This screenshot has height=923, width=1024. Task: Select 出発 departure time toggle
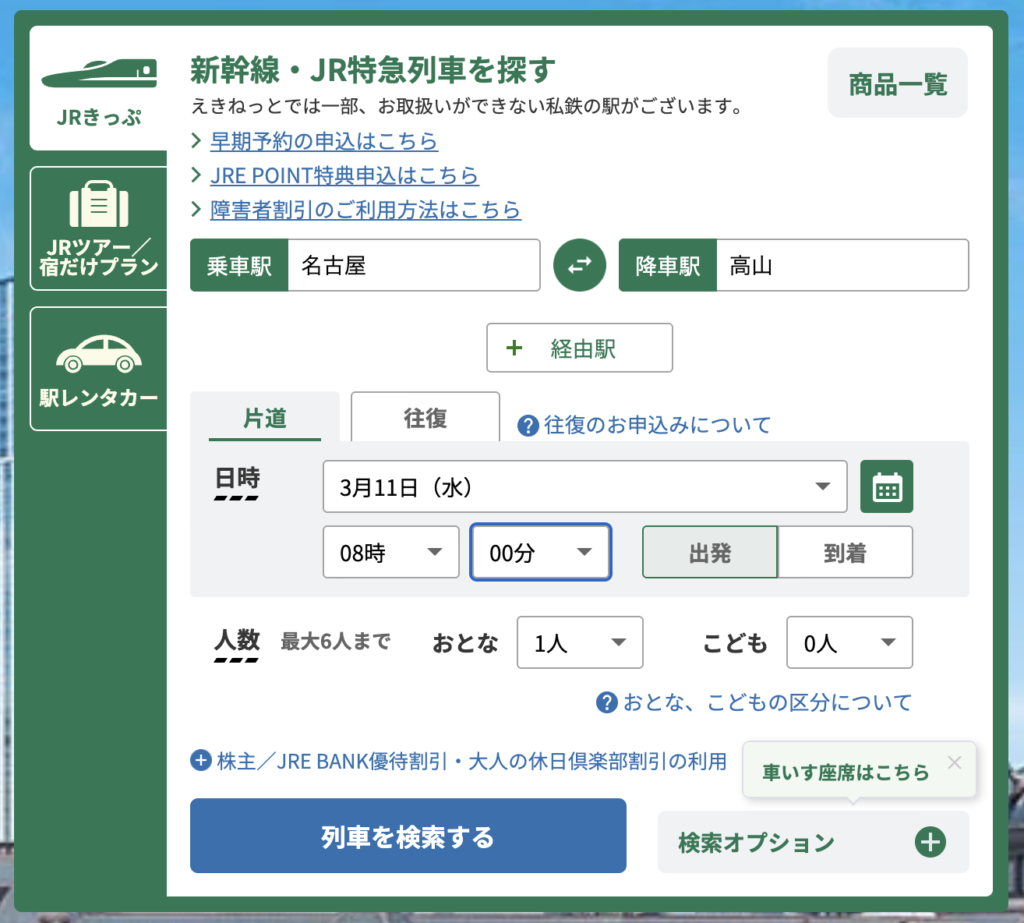(x=710, y=553)
